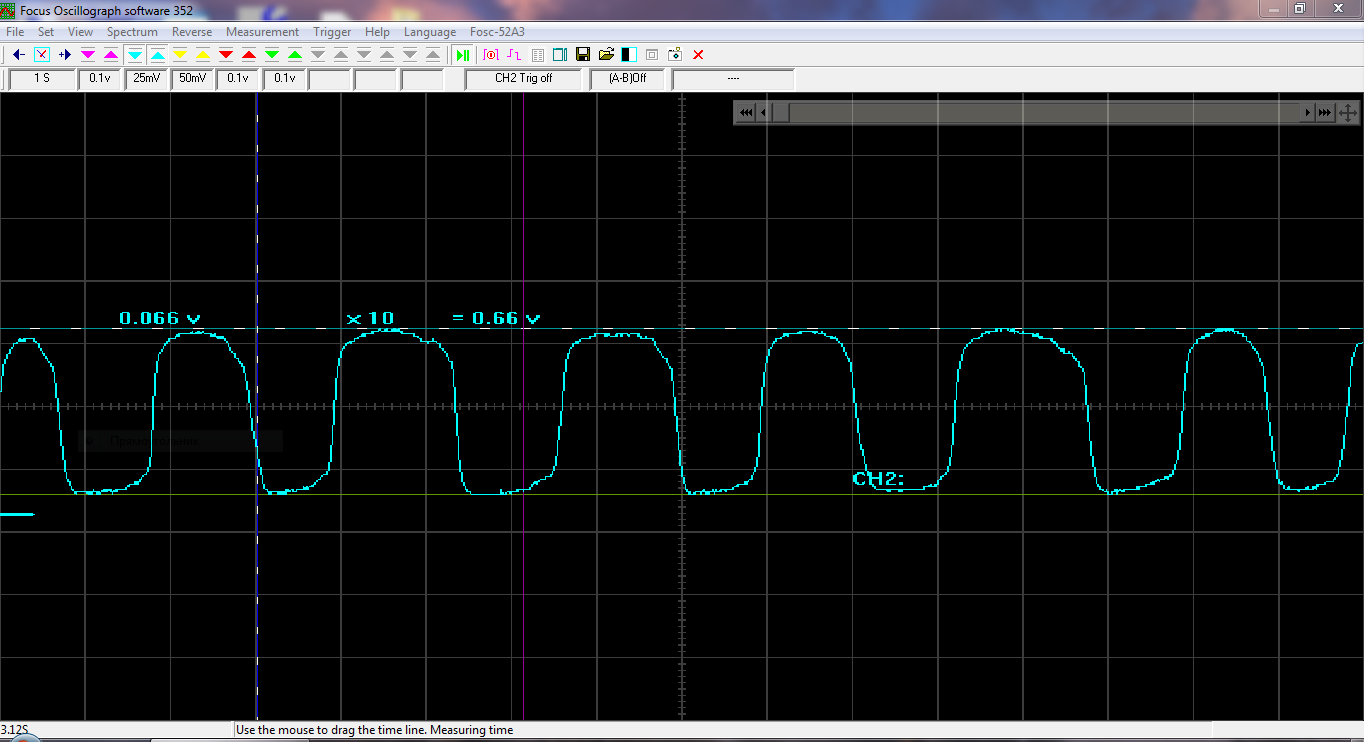Jump to start with triple-left arrows
The height and width of the screenshot is (742, 1364).
point(745,113)
